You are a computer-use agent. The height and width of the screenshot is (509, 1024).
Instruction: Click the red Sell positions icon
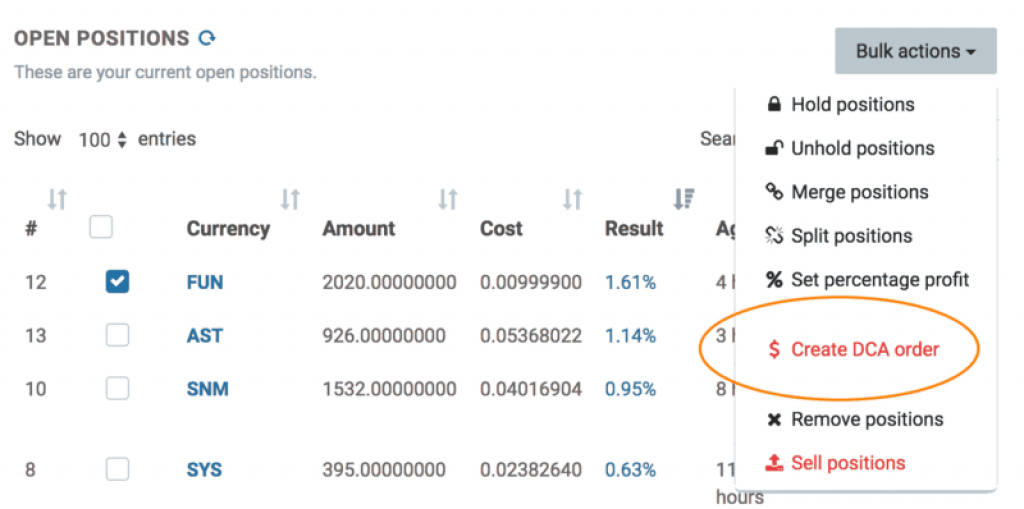coord(774,463)
